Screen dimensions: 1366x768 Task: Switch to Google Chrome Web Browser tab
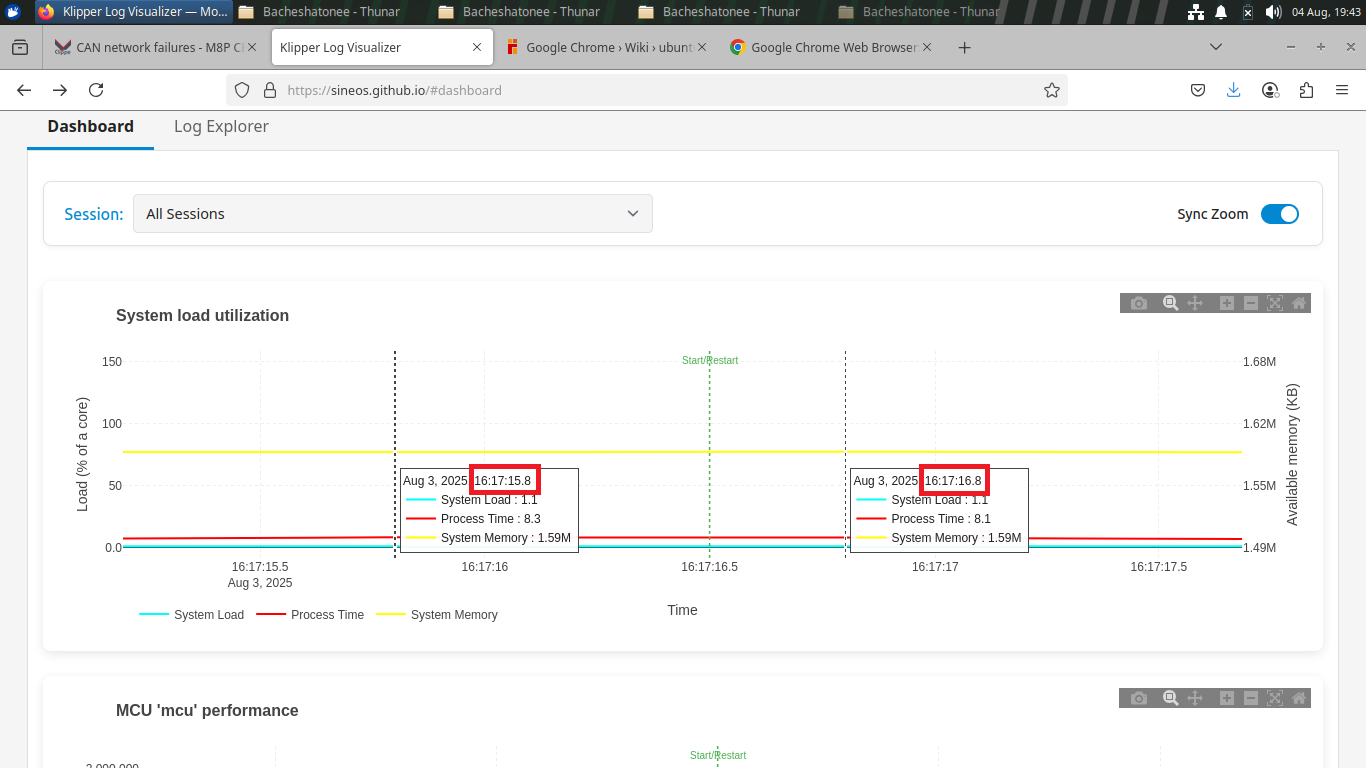[832, 47]
